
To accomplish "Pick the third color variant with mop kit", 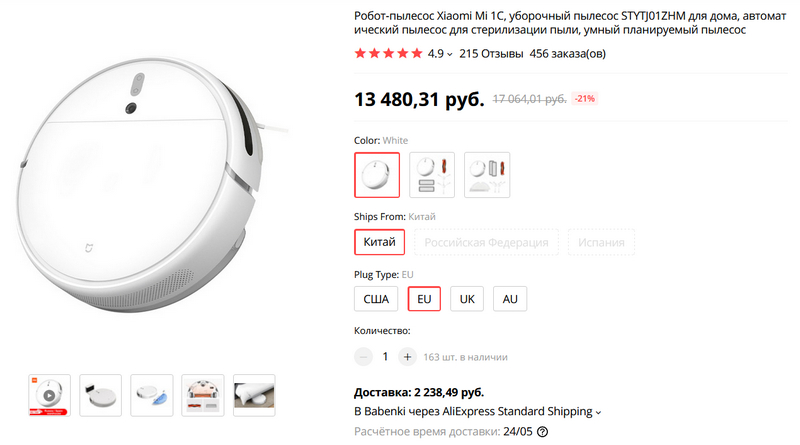I will point(487,175).
